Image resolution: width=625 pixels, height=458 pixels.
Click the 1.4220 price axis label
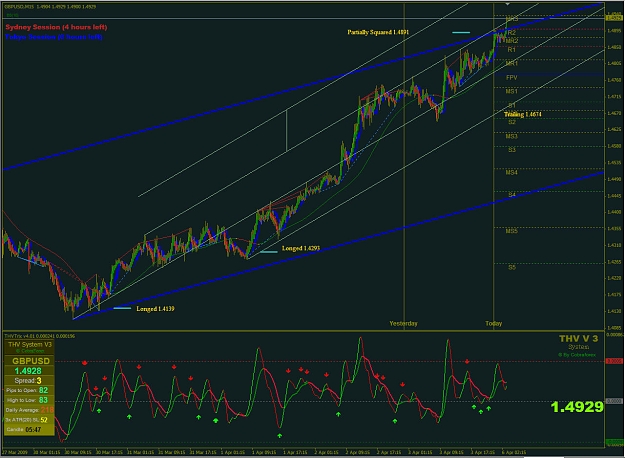tap(614, 278)
